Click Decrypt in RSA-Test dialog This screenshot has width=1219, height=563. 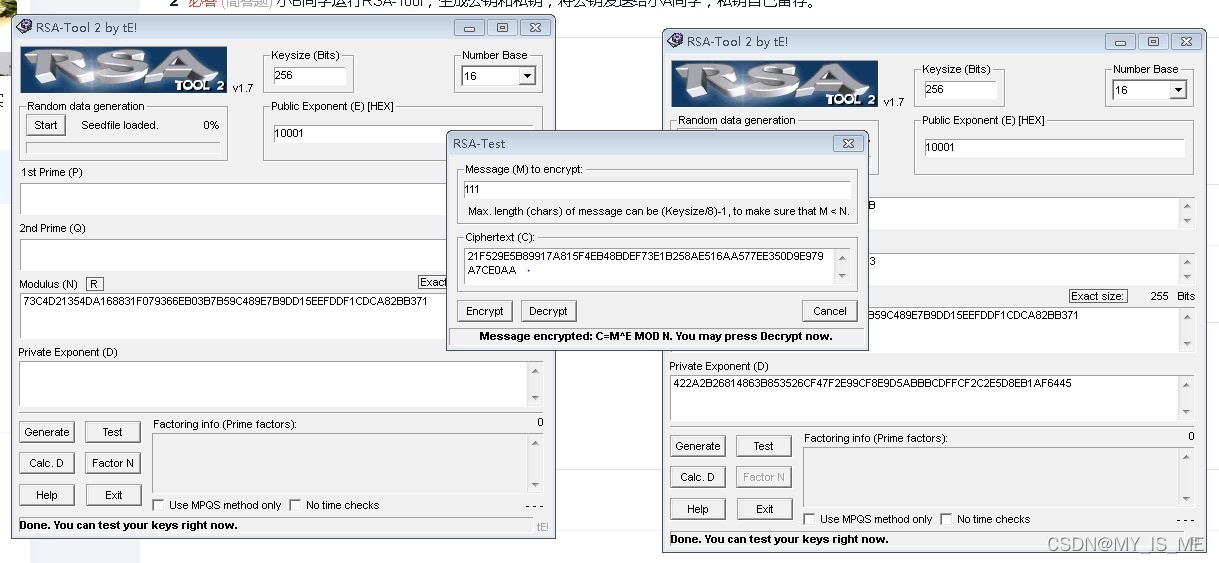(x=548, y=311)
